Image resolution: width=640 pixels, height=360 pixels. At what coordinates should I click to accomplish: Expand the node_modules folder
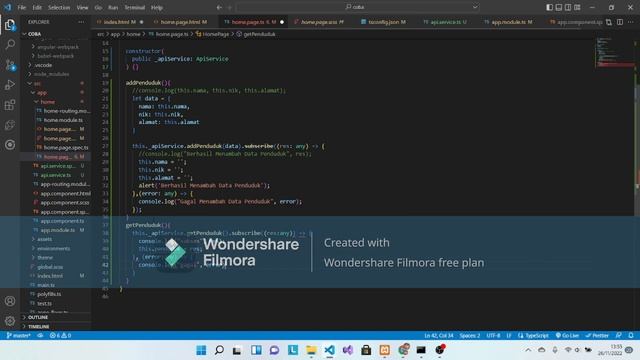click(x=55, y=74)
